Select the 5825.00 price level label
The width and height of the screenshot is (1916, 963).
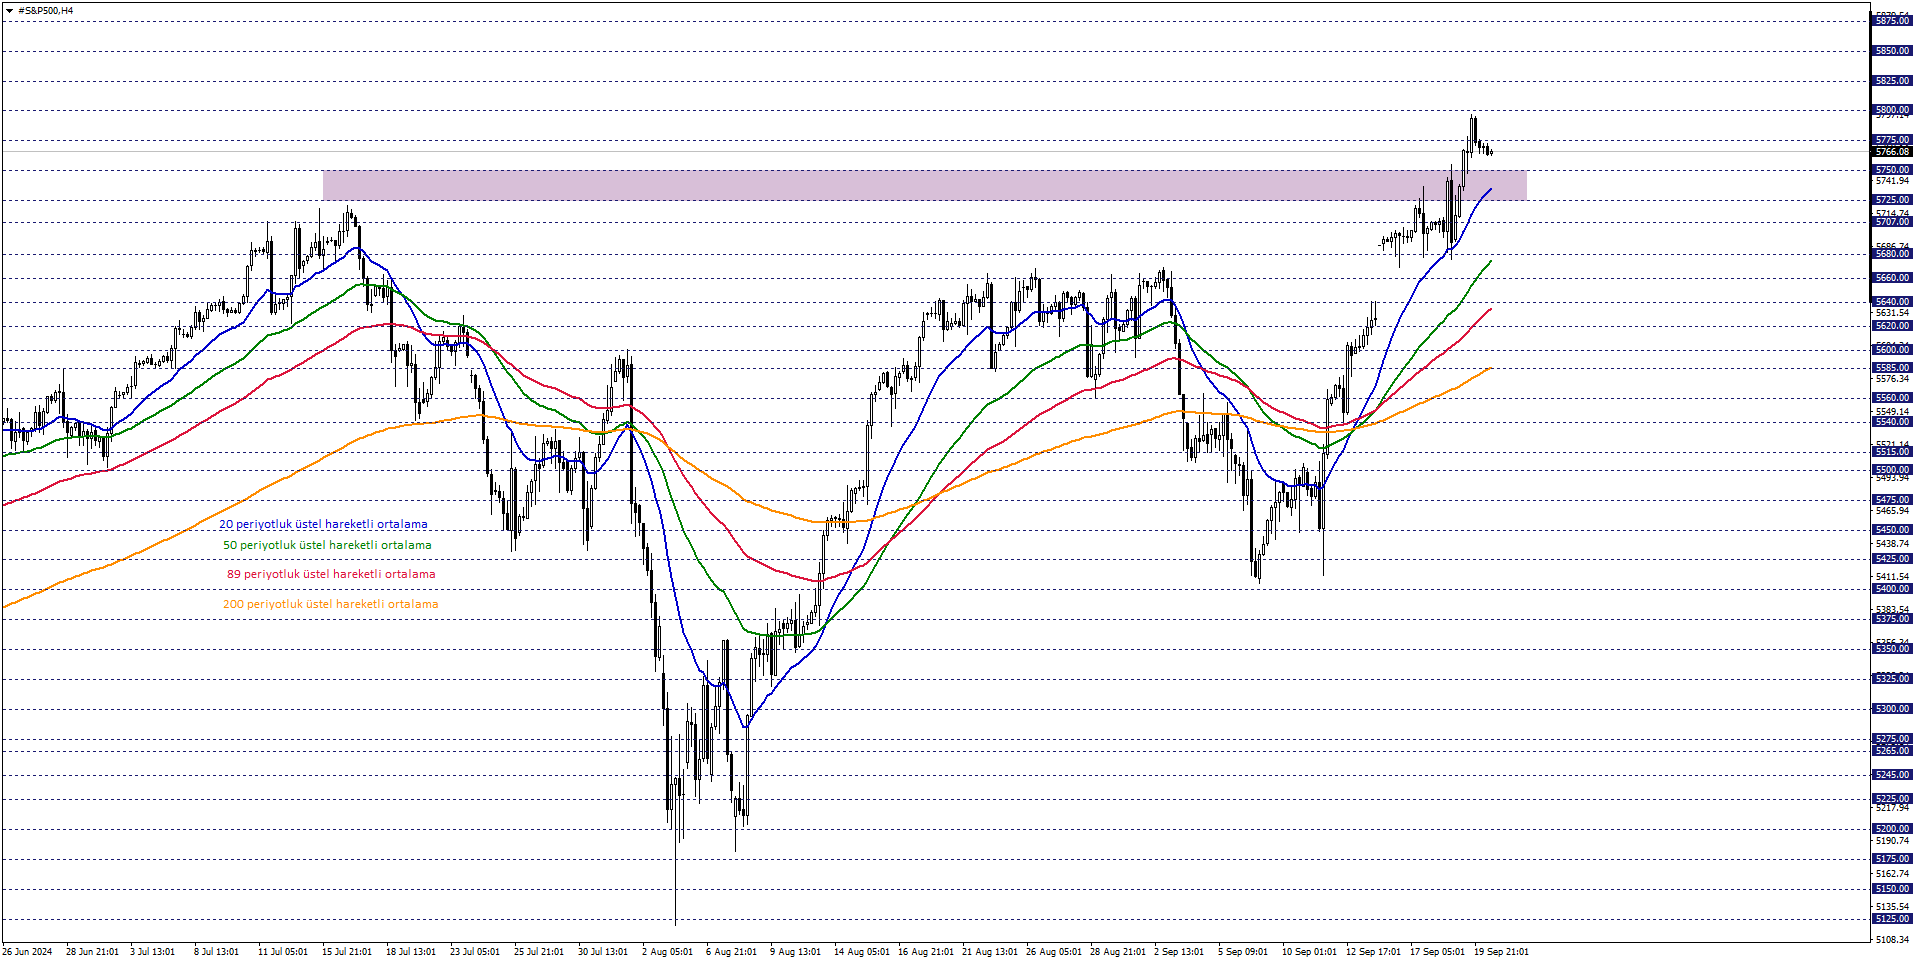[1892, 81]
